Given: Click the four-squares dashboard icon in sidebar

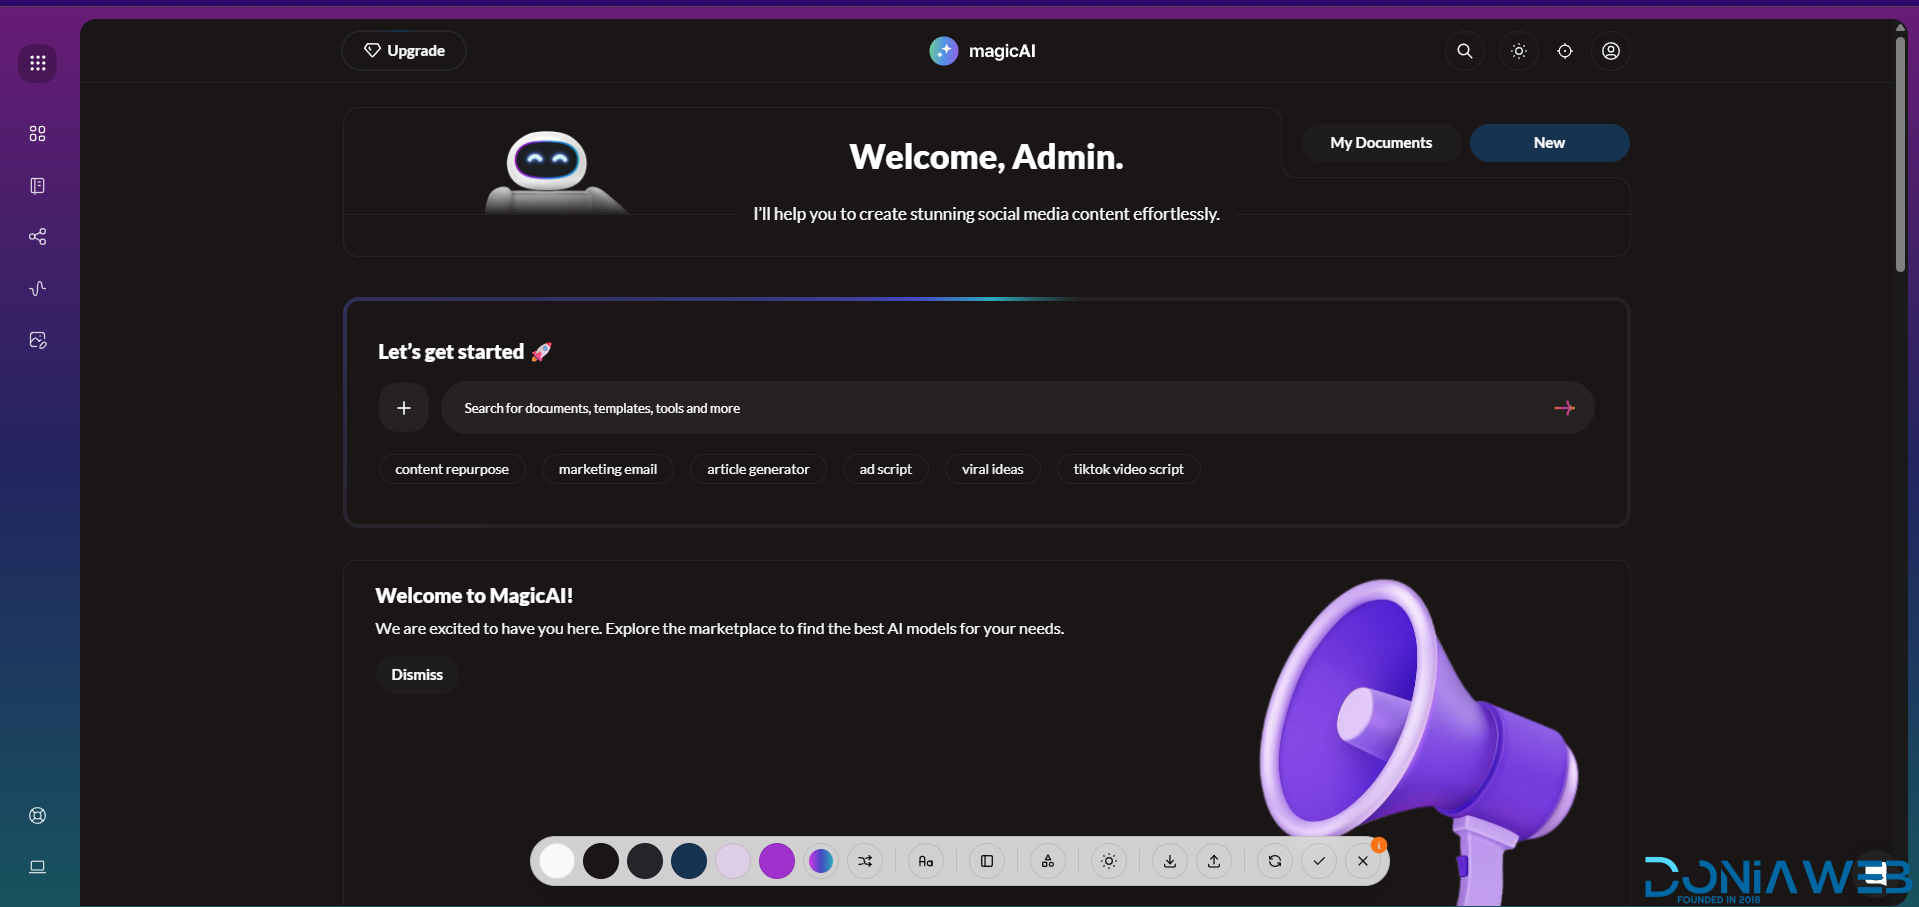Looking at the screenshot, I should click(x=38, y=134).
